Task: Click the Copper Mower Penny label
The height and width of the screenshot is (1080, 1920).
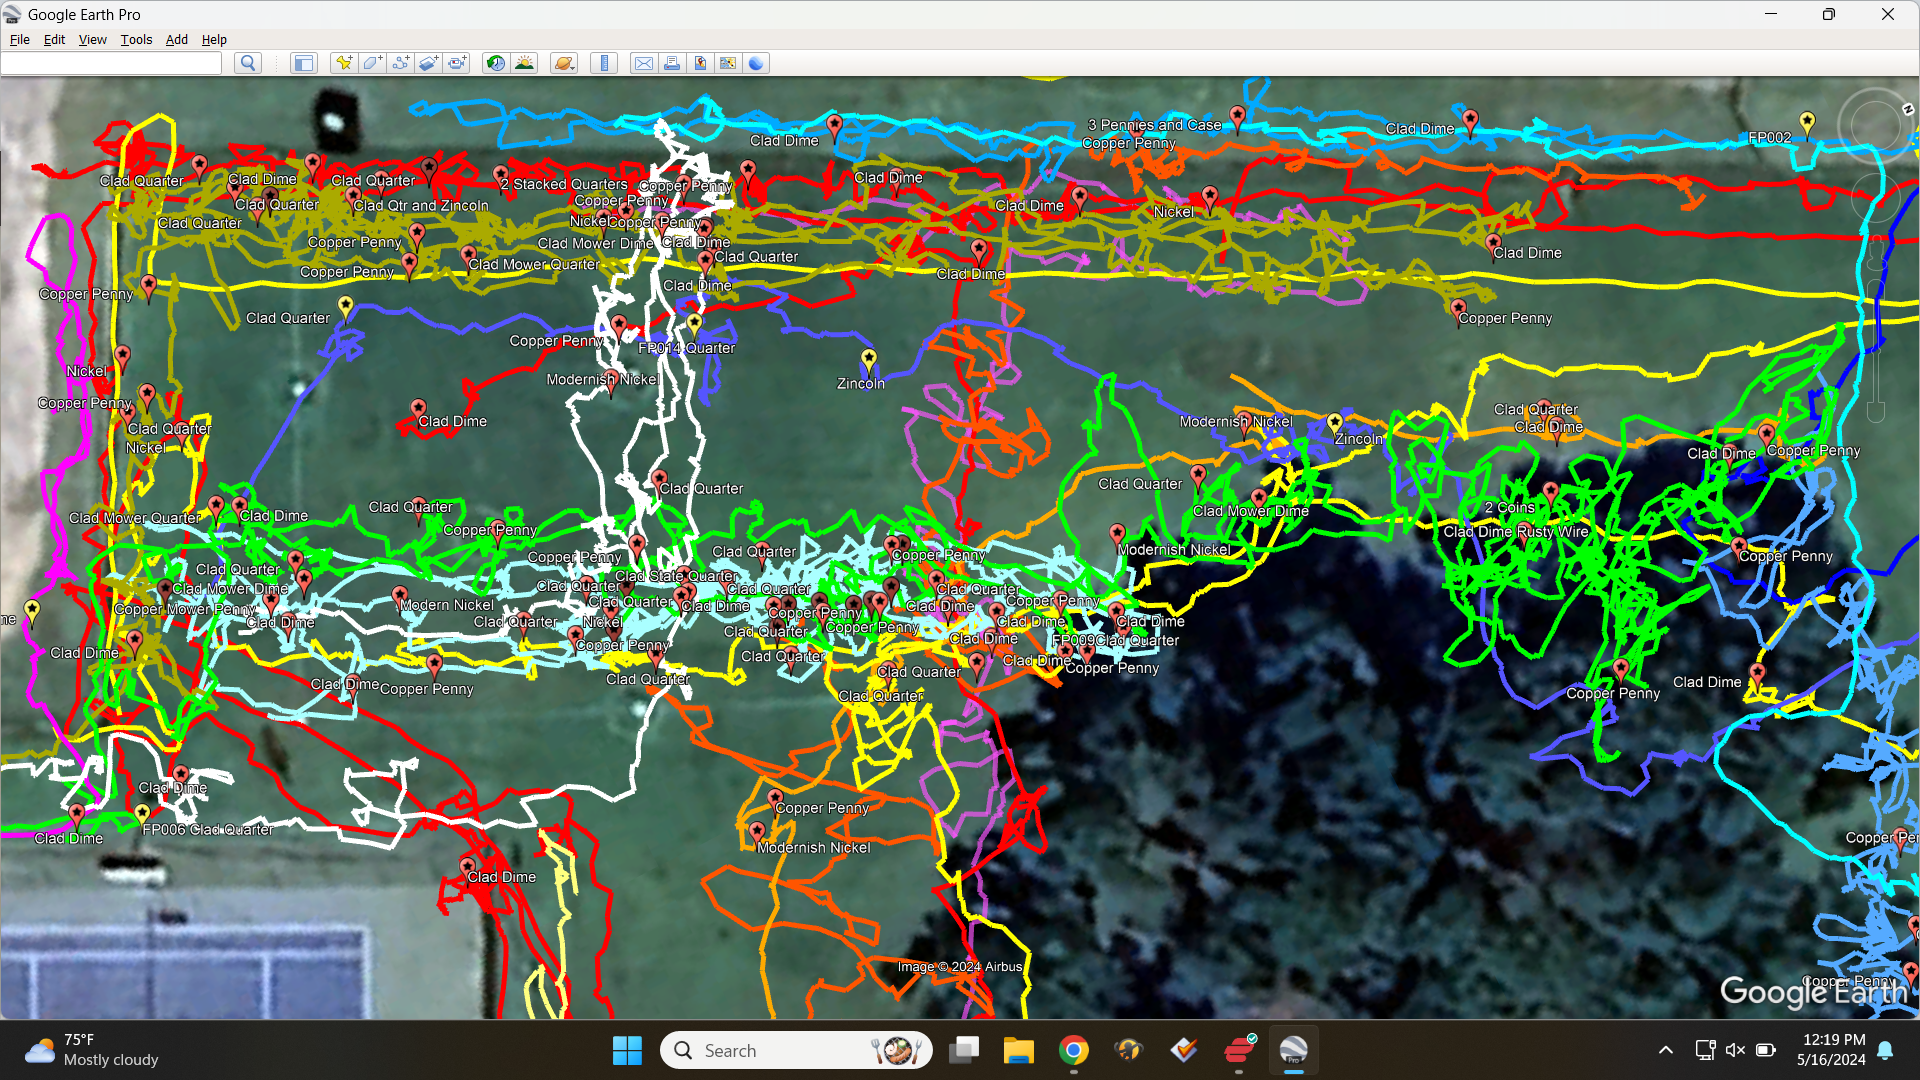Action: 185,609
